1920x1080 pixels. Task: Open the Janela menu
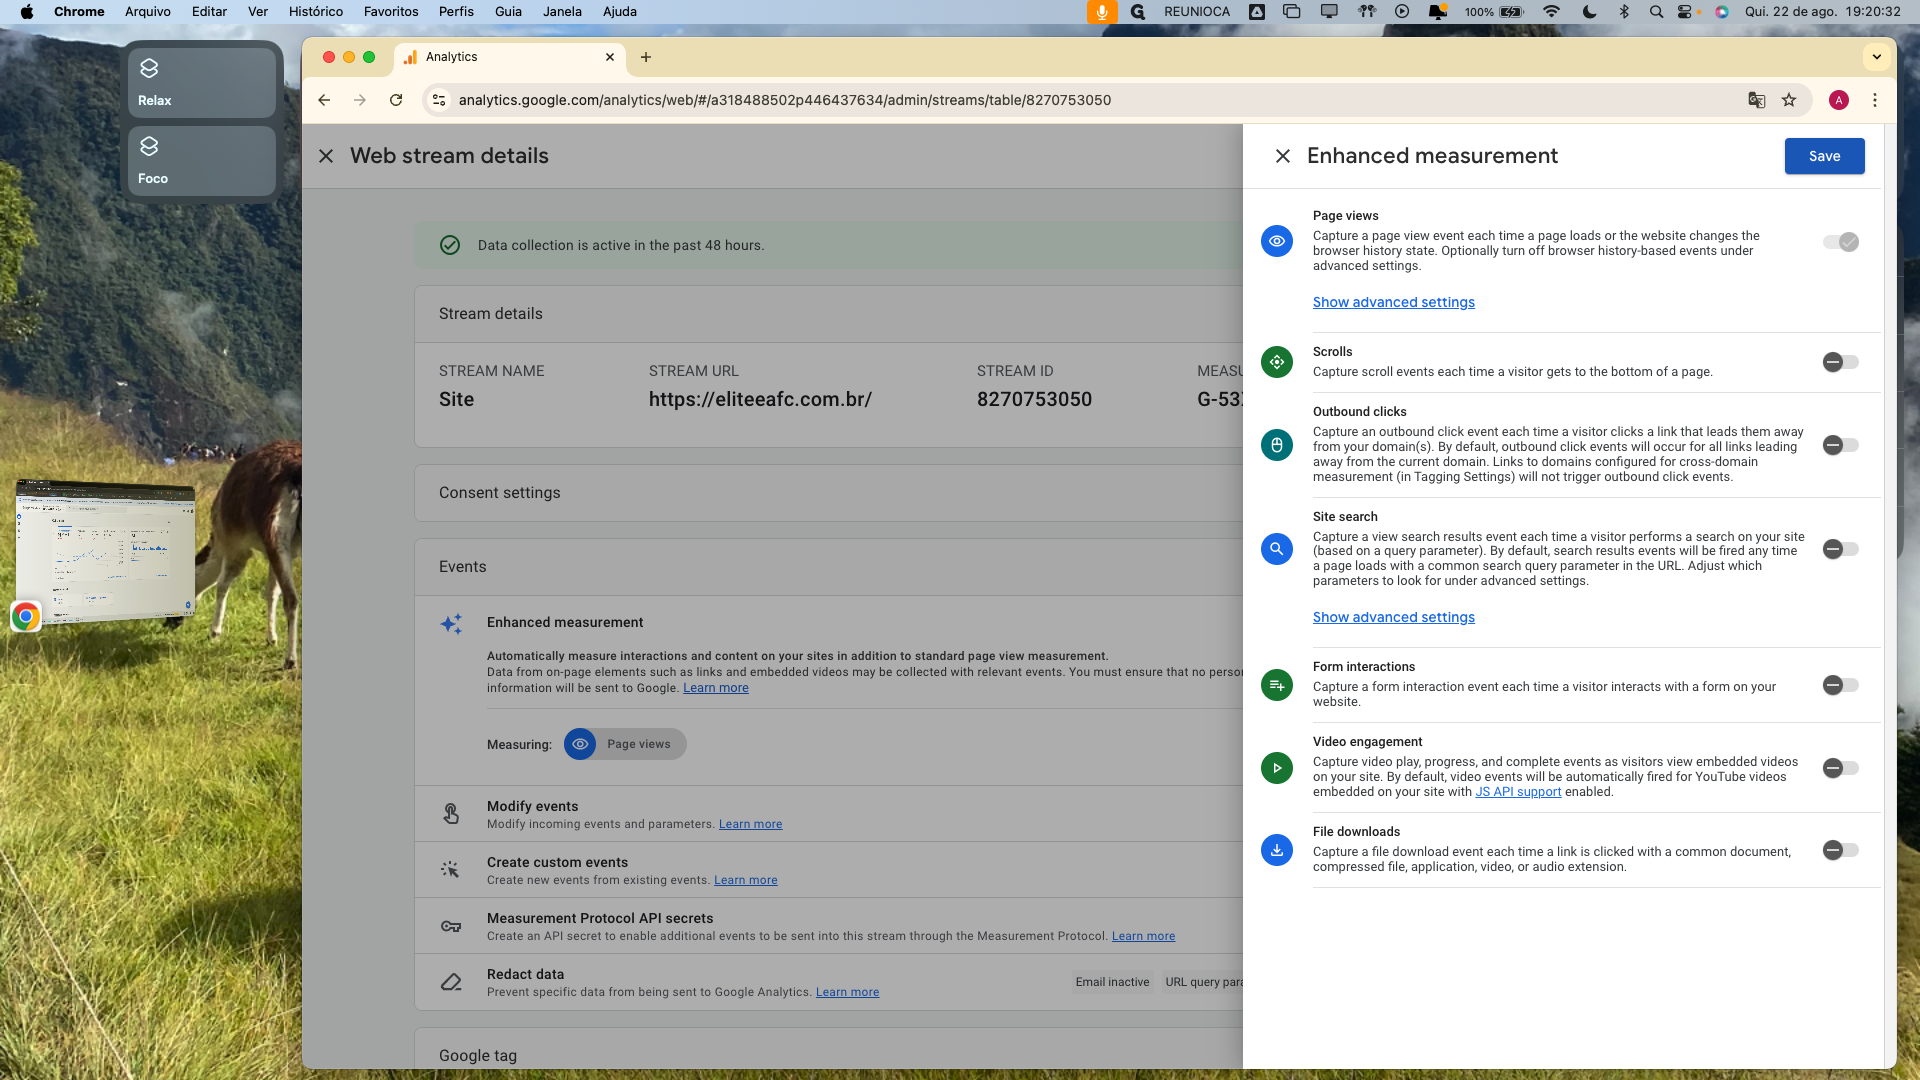pyautogui.click(x=562, y=12)
